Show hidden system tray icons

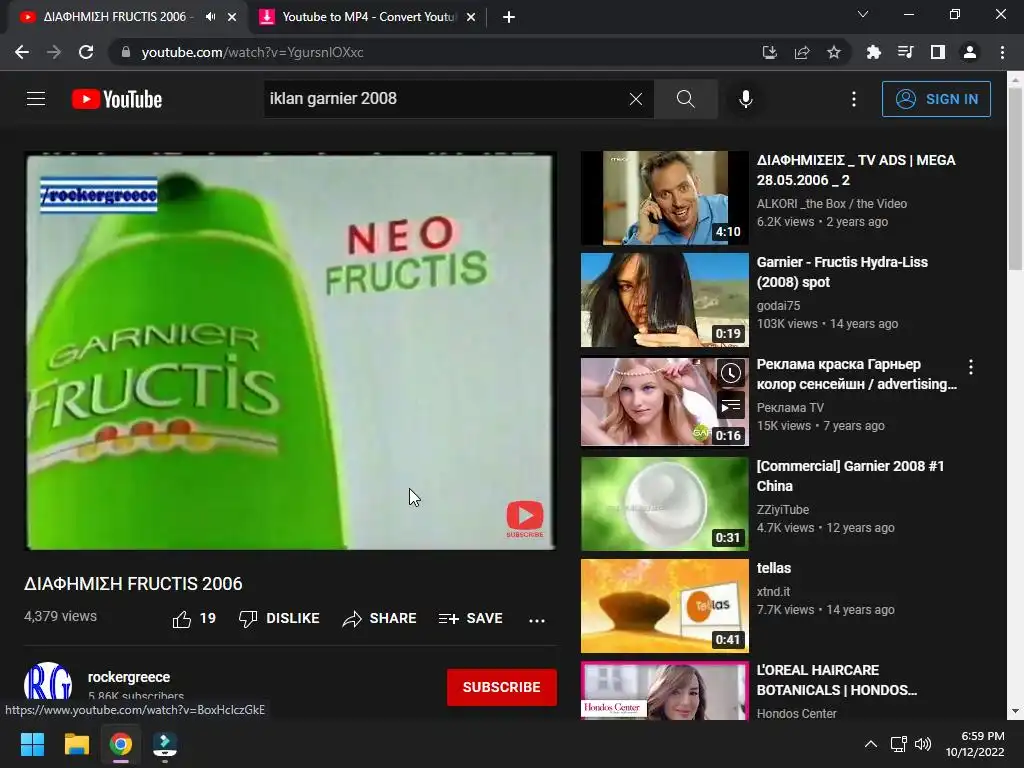(871, 744)
